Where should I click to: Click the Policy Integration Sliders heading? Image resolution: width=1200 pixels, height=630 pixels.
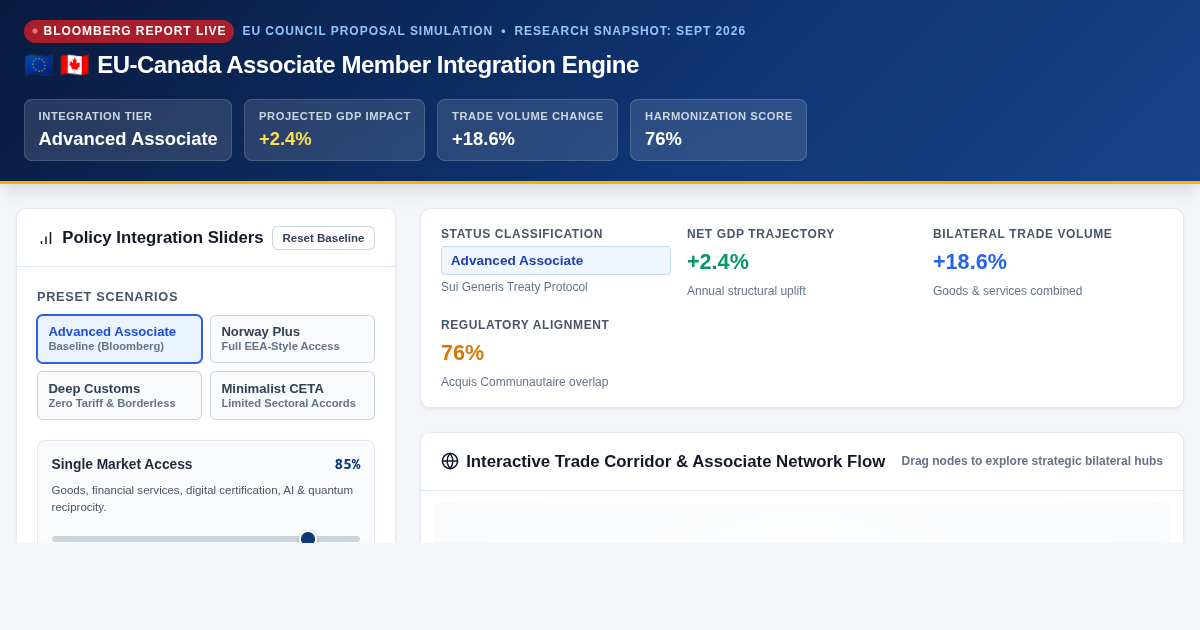pyautogui.click(x=163, y=238)
